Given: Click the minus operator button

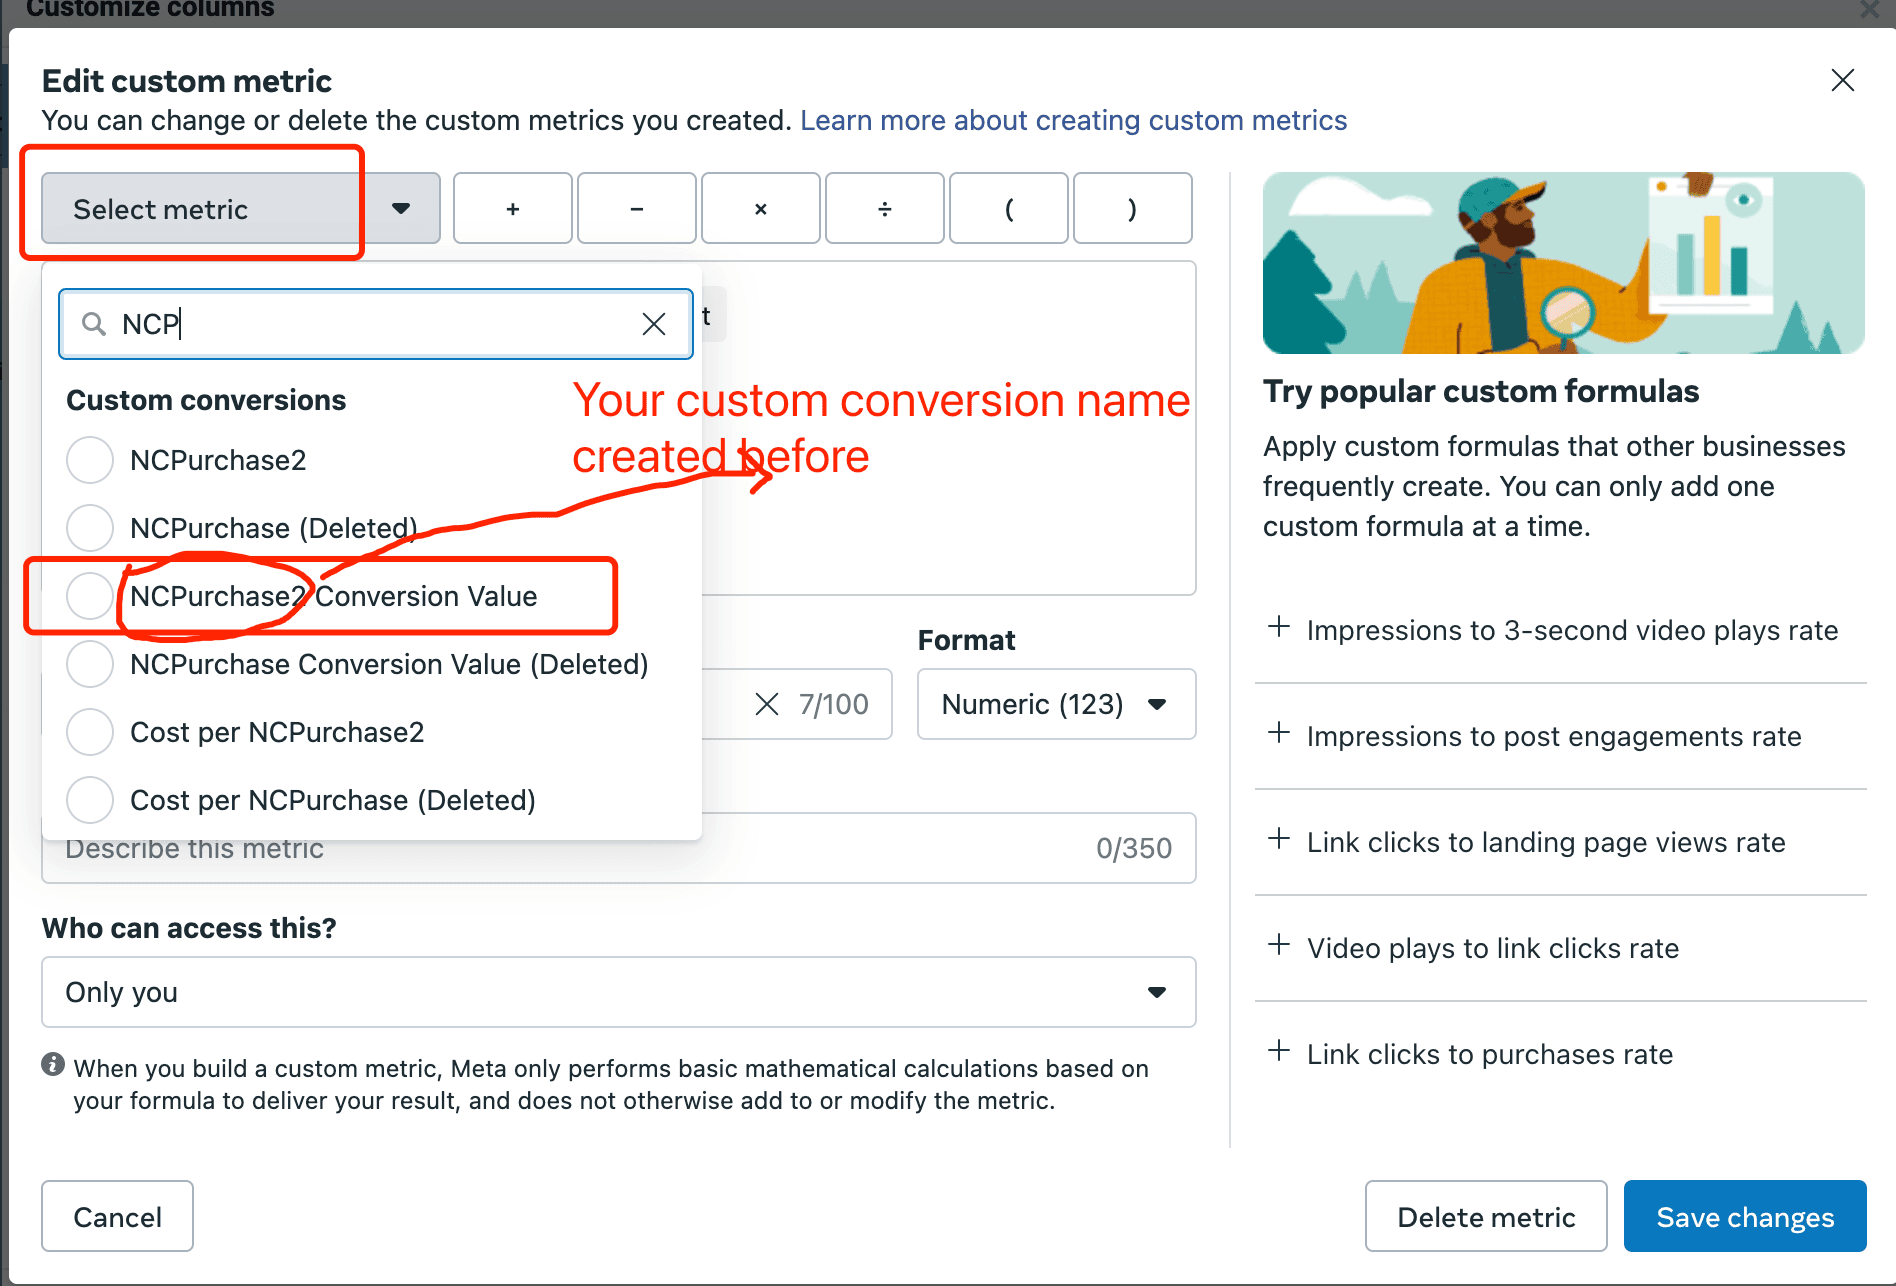Looking at the screenshot, I should [636, 209].
